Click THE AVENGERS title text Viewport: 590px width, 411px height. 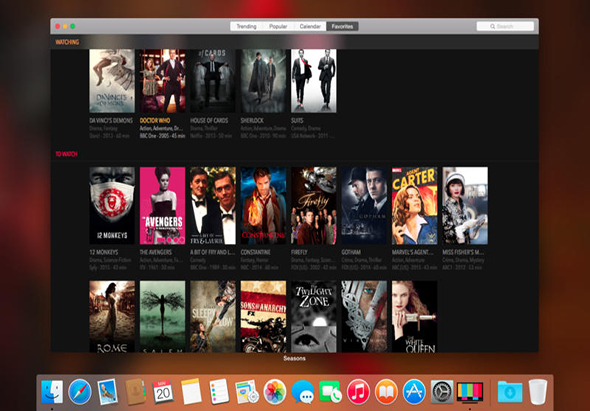156,252
